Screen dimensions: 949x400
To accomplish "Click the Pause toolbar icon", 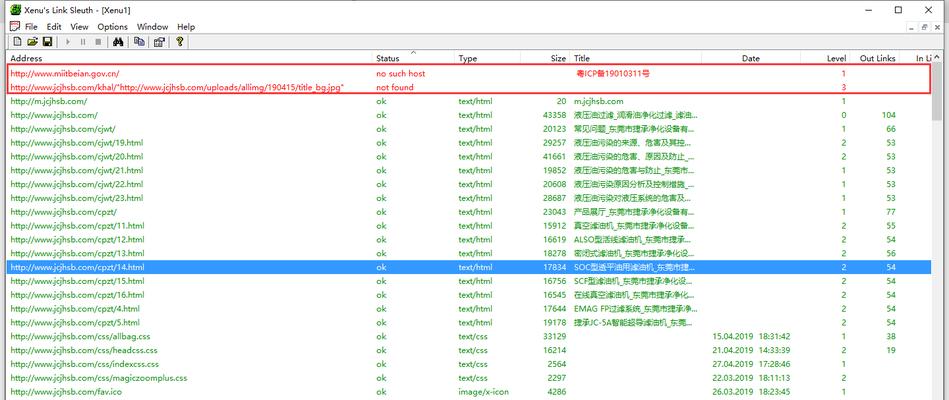I will 83,42.
